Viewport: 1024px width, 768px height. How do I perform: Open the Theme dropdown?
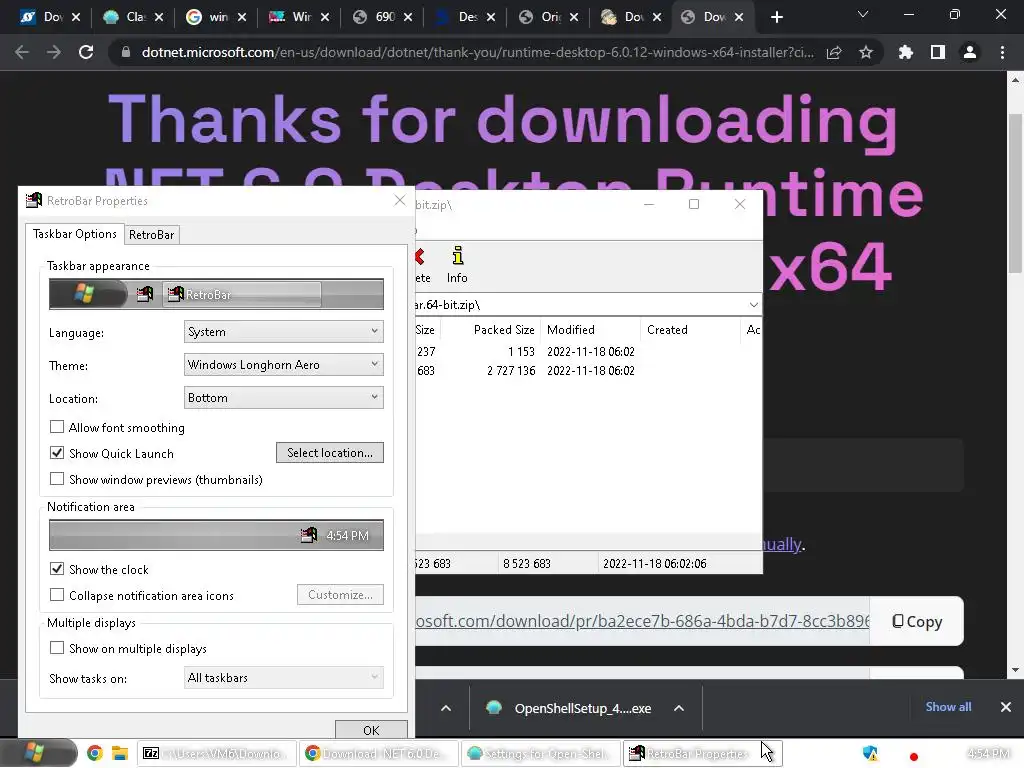pyautogui.click(x=283, y=364)
